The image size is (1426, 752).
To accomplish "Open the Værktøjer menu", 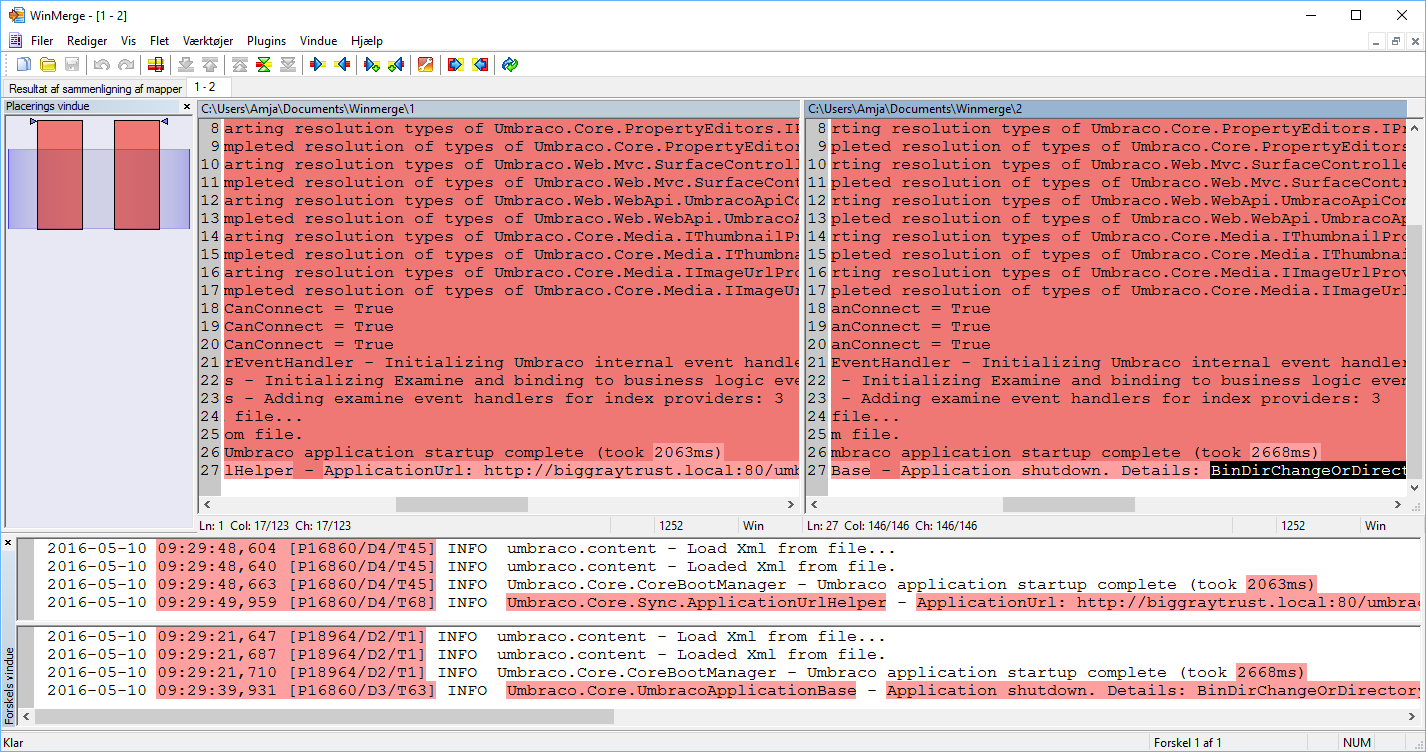I will pyautogui.click(x=208, y=41).
